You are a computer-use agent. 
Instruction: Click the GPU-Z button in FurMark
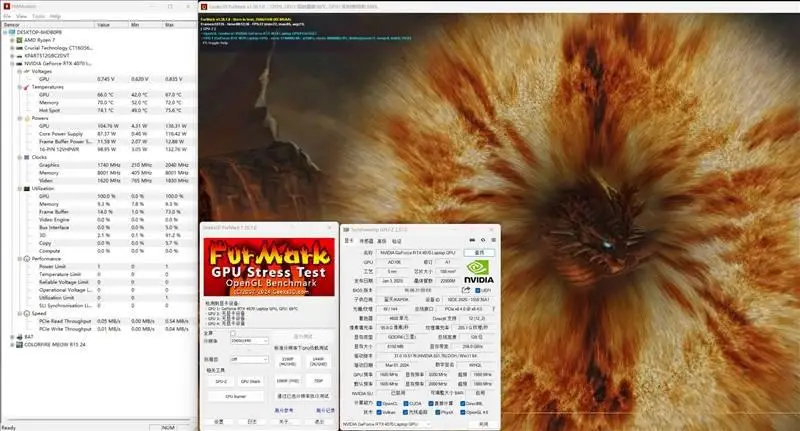coord(219,381)
